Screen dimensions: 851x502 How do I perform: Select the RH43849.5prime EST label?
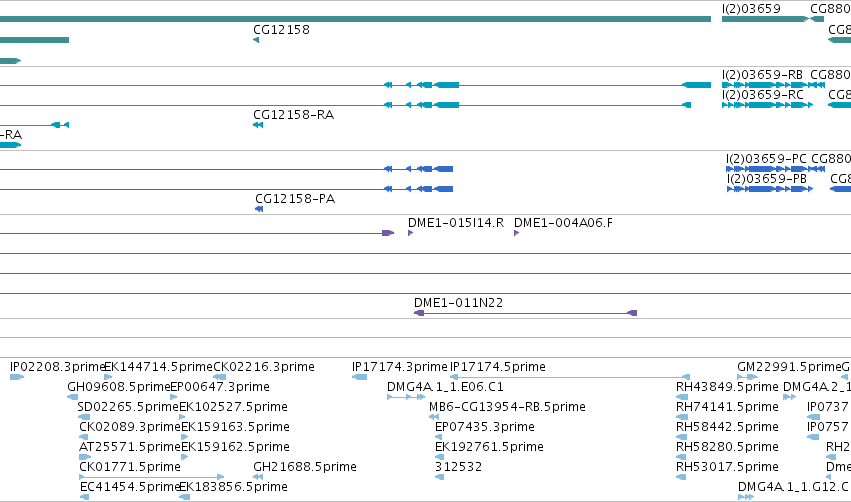click(727, 387)
